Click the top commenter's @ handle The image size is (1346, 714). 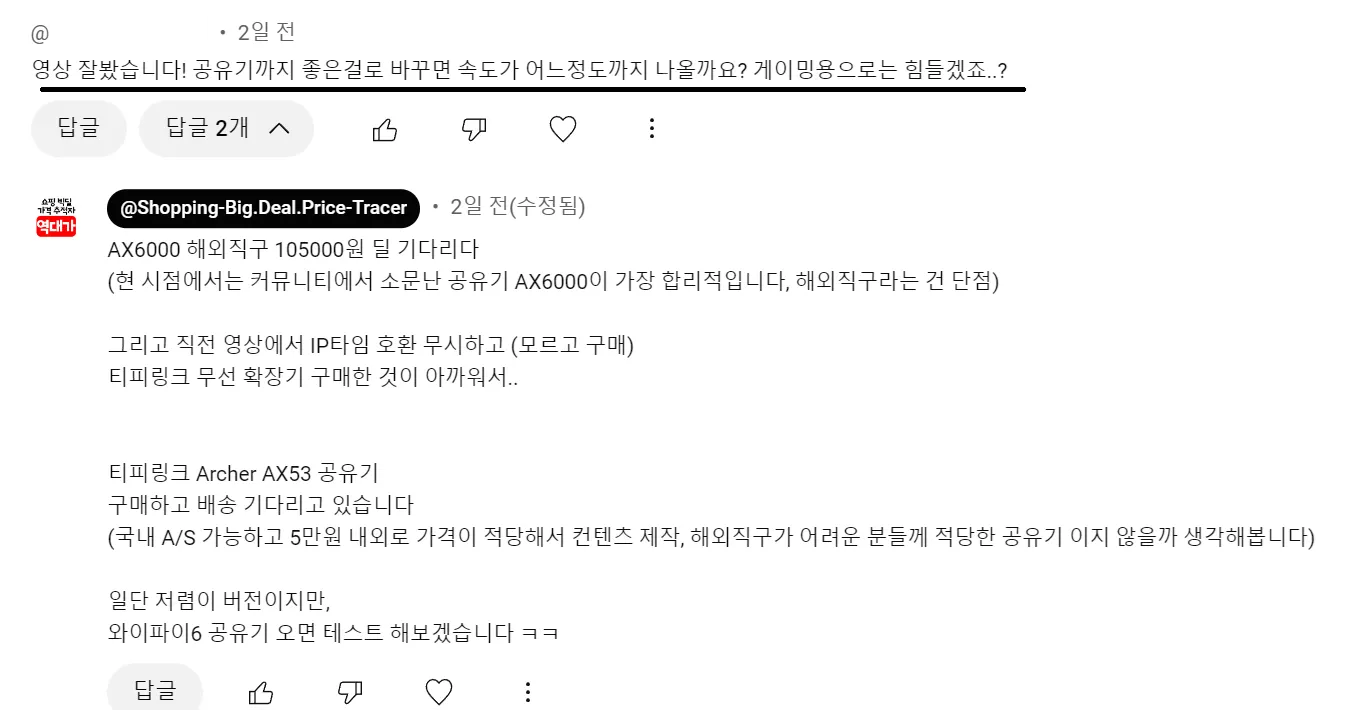[40, 34]
